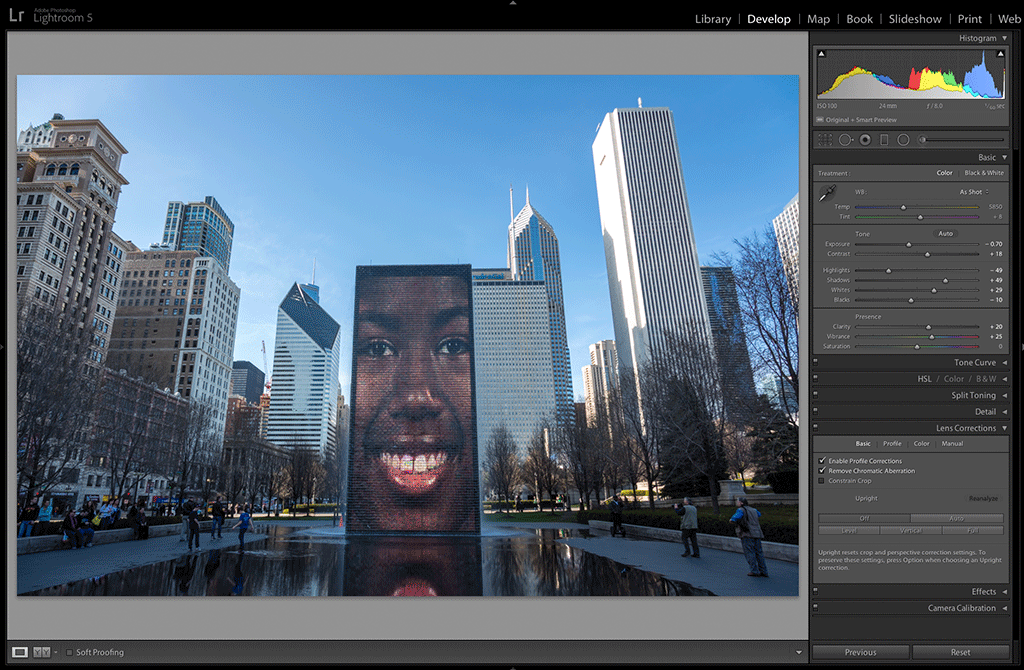1024x670 pixels.
Task: Expand the Detail panel
Action: (x=1004, y=412)
